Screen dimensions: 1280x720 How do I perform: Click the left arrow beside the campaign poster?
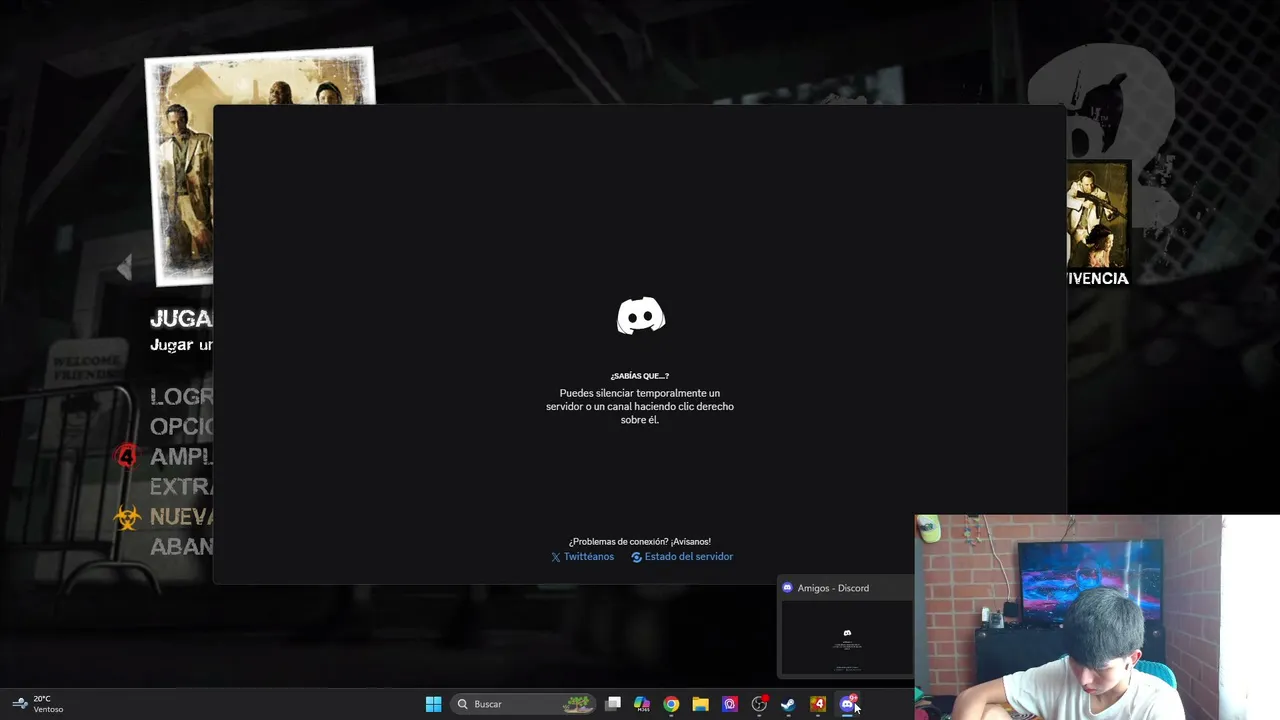point(124,267)
